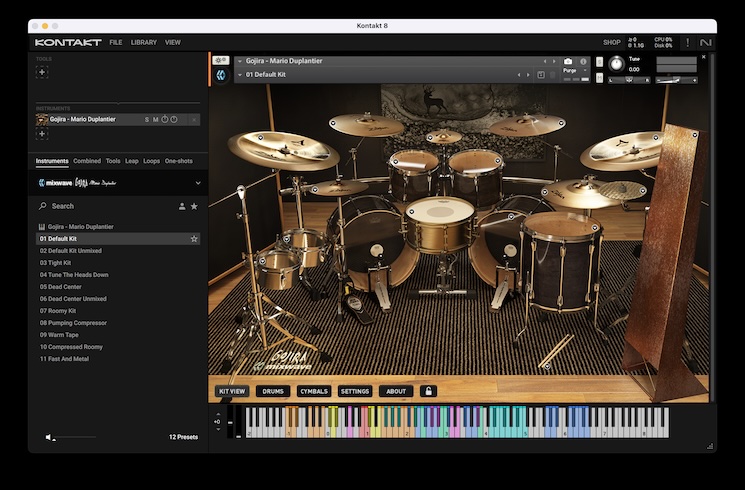This screenshot has height=490, width=745.
Task: Open the DRUMS page
Action: tap(273, 391)
